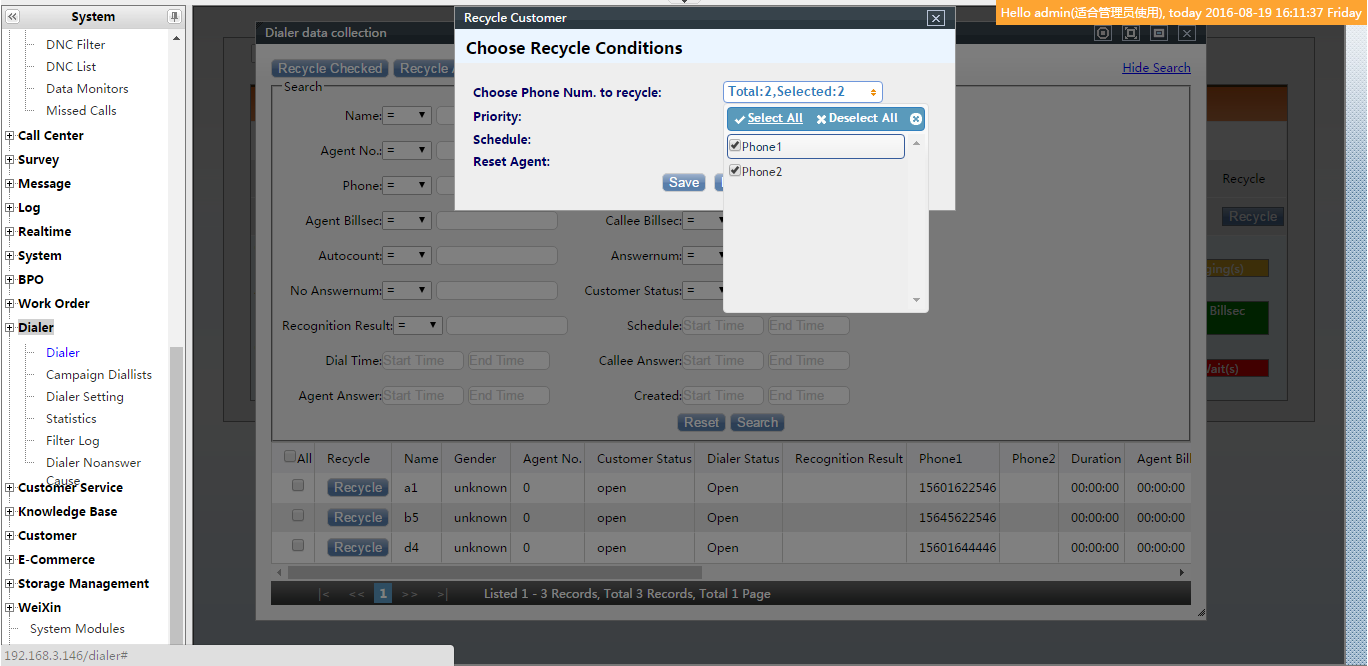Screen dimensions: 1368x666
Task: Click the checkmark icon beside Select All
Action: pos(739,119)
